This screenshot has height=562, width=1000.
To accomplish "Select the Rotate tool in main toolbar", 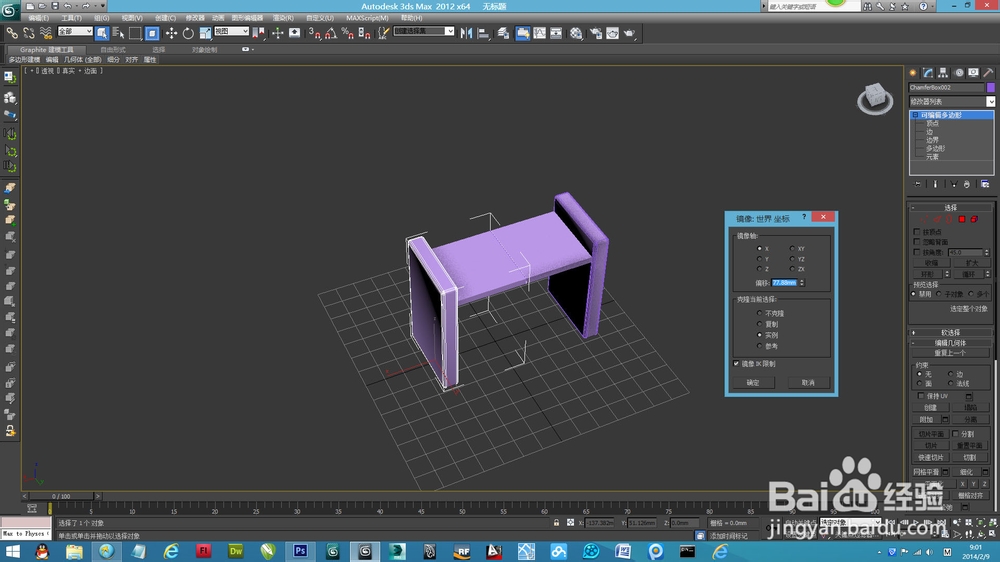I will click(188, 33).
